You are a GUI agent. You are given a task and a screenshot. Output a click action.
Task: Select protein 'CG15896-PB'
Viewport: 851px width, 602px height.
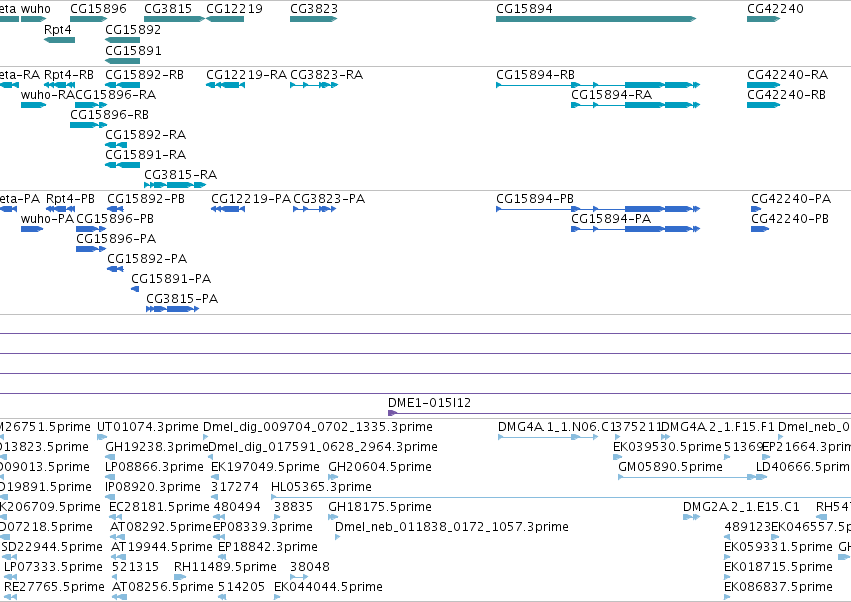click(115, 219)
